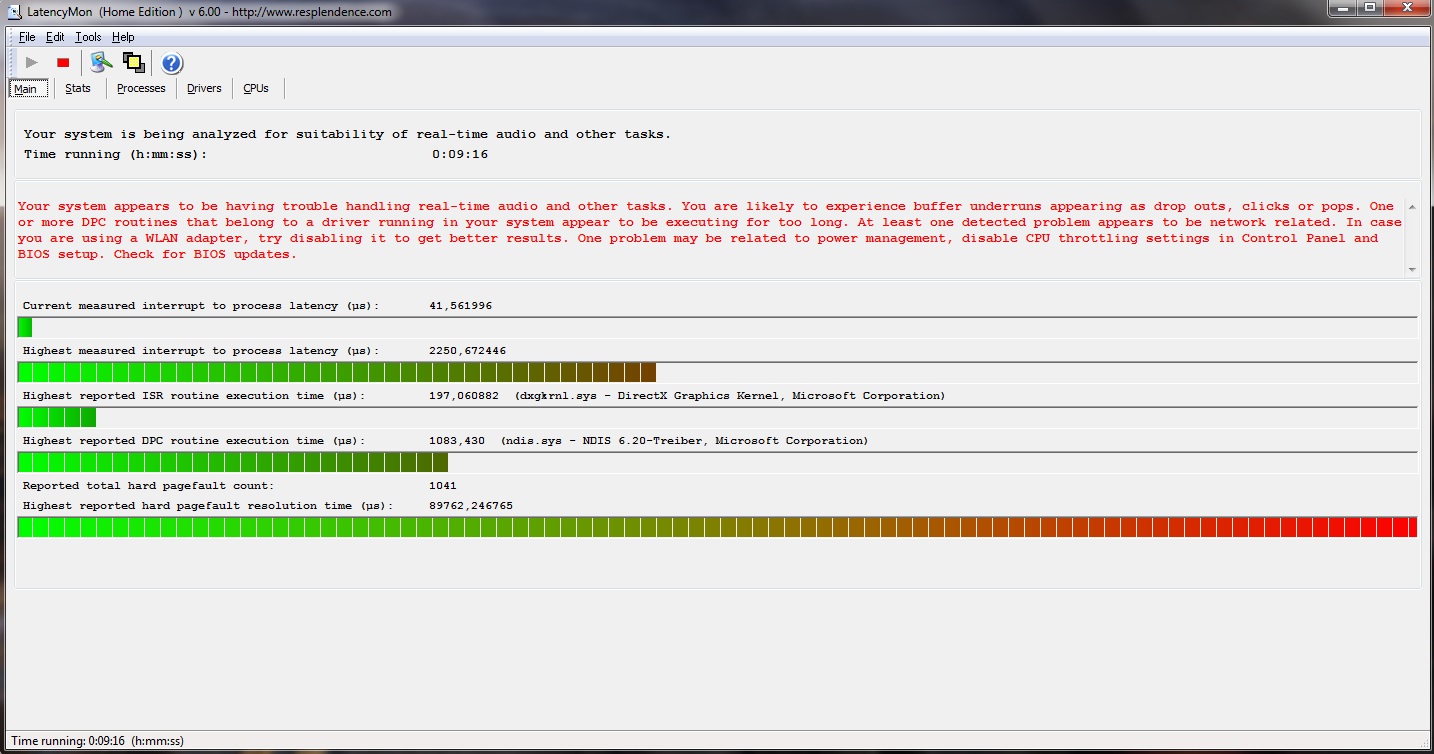Viewport: 1434px width, 754px height.
Task: Start monitoring with the green play icon
Action: coord(32,63)
